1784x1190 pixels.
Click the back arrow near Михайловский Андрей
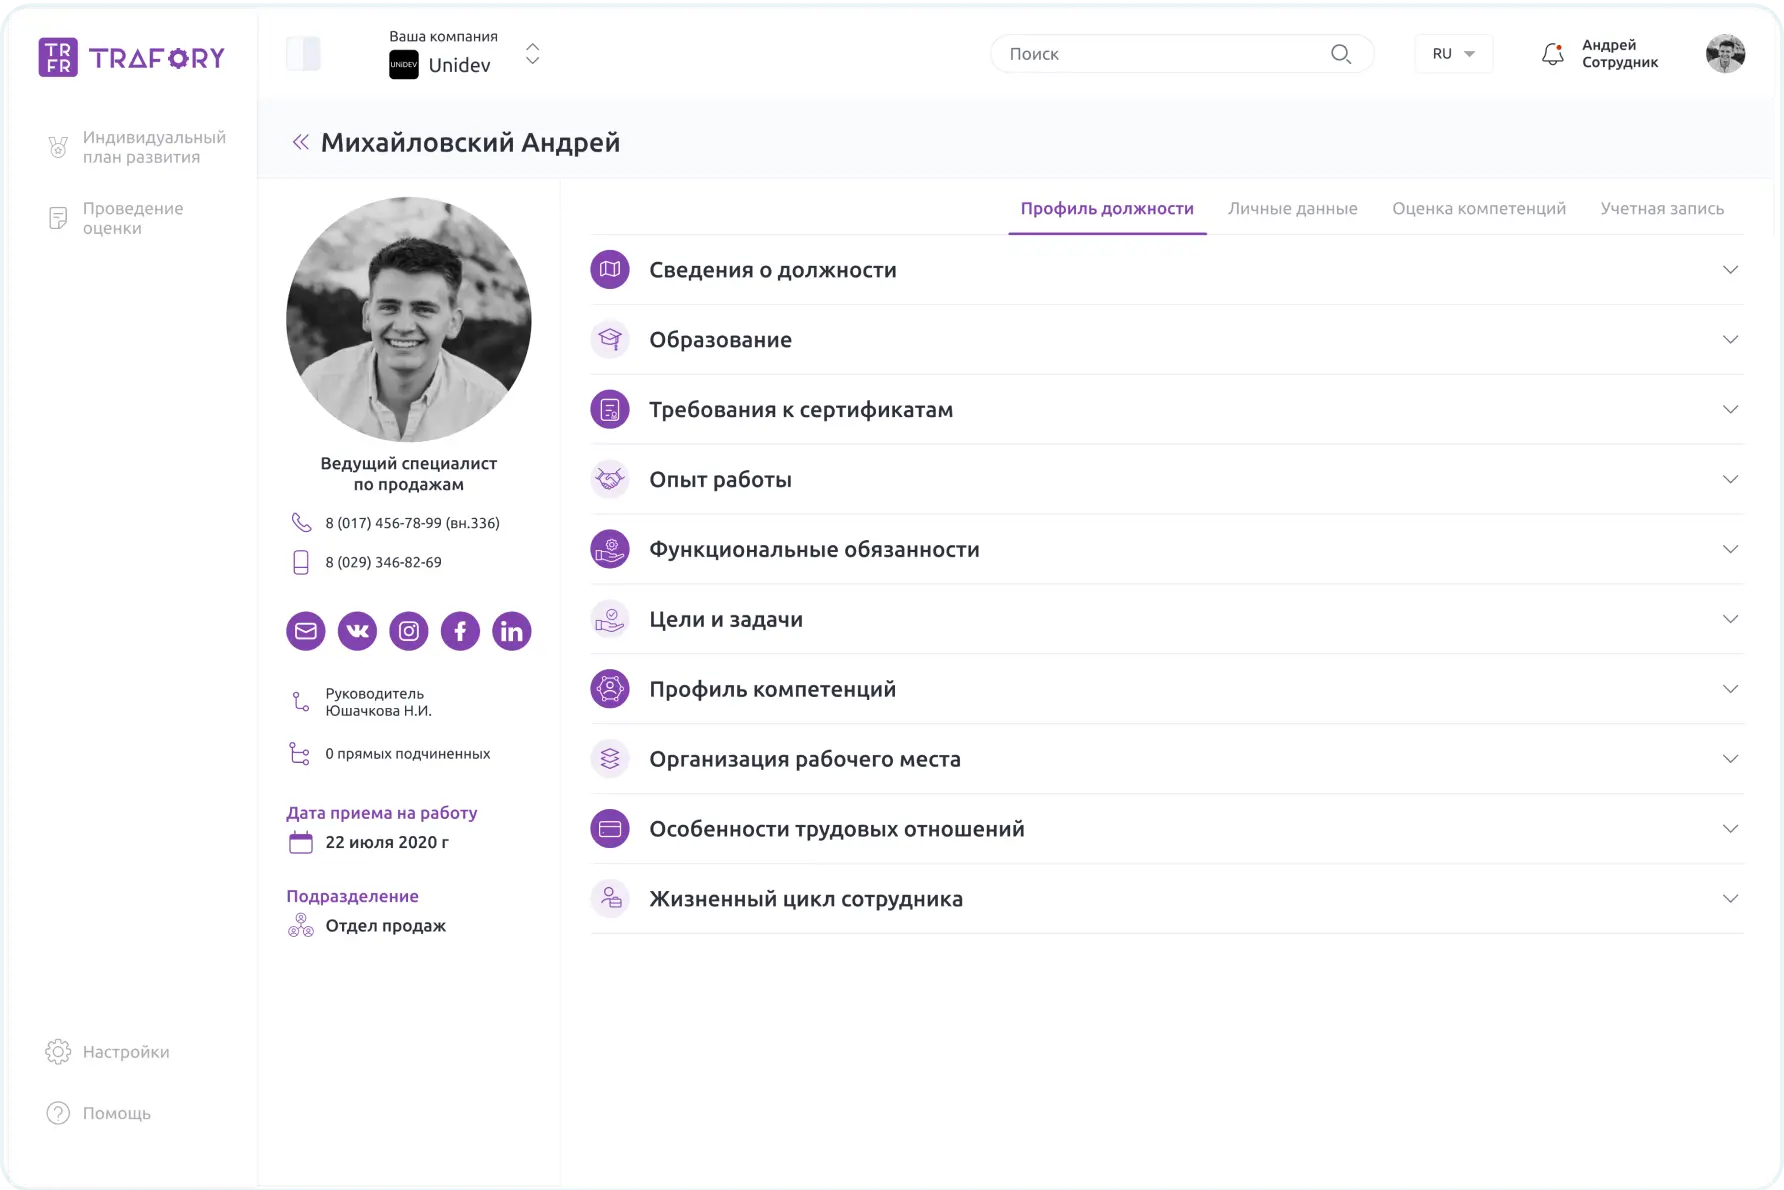click(x=299, y=142)
